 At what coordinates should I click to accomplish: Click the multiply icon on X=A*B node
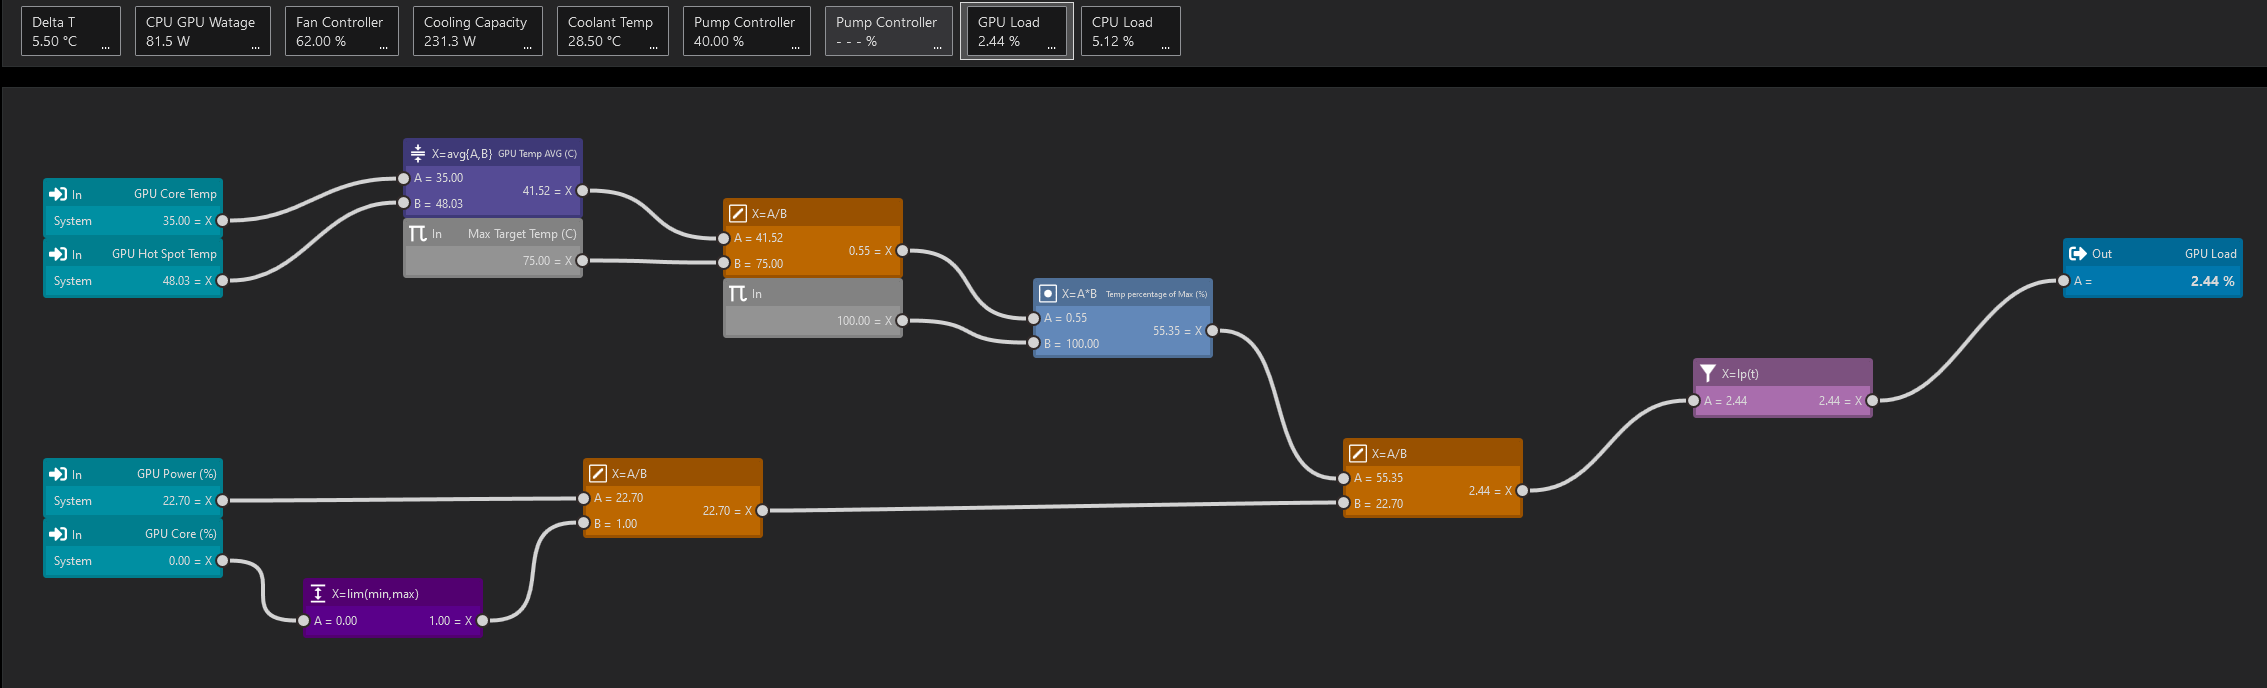coord(1047,294)
